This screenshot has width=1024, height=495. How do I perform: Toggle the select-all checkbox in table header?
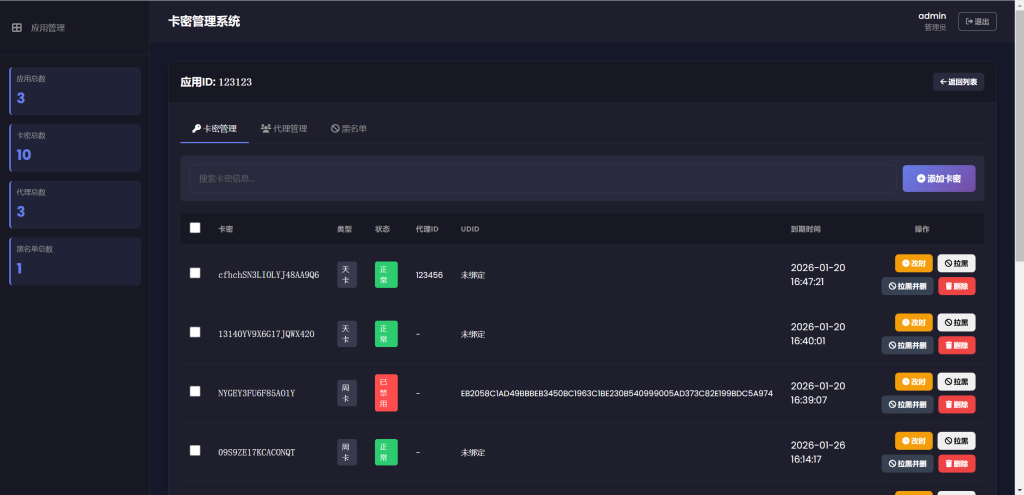point(195,228)
